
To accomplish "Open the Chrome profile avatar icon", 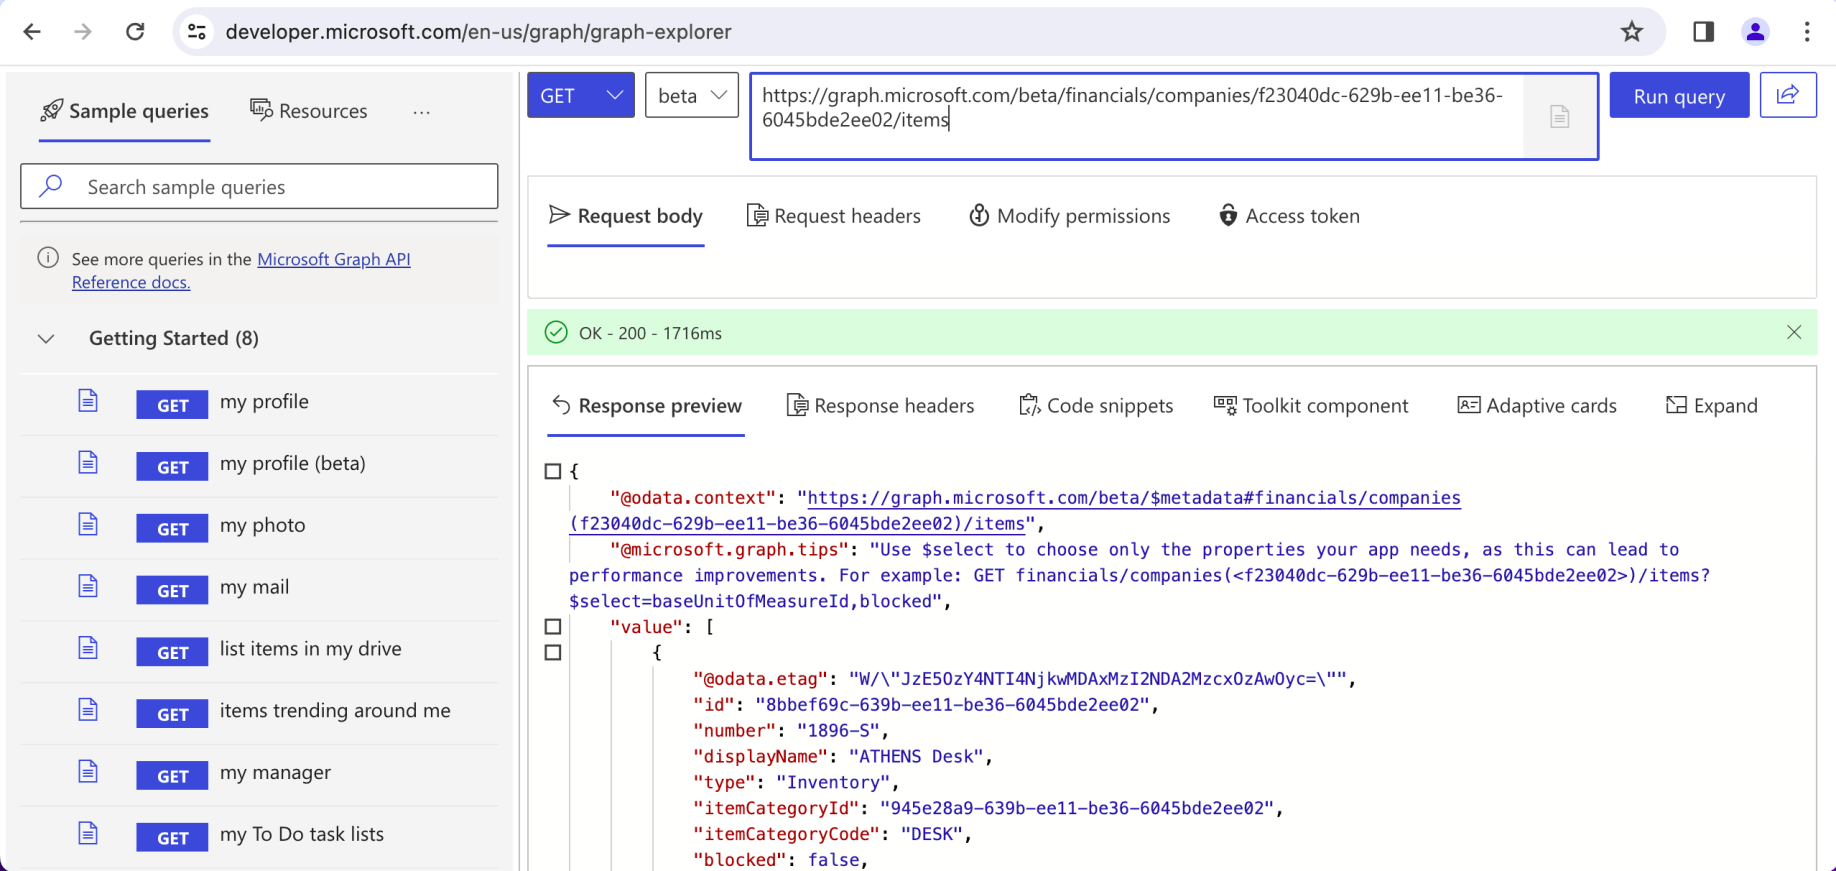I will click(x=1754, y=32).
